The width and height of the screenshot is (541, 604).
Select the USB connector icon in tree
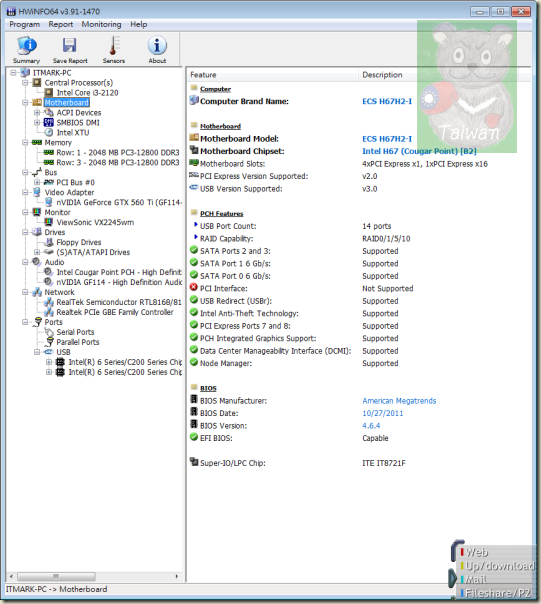pos(49,352)
